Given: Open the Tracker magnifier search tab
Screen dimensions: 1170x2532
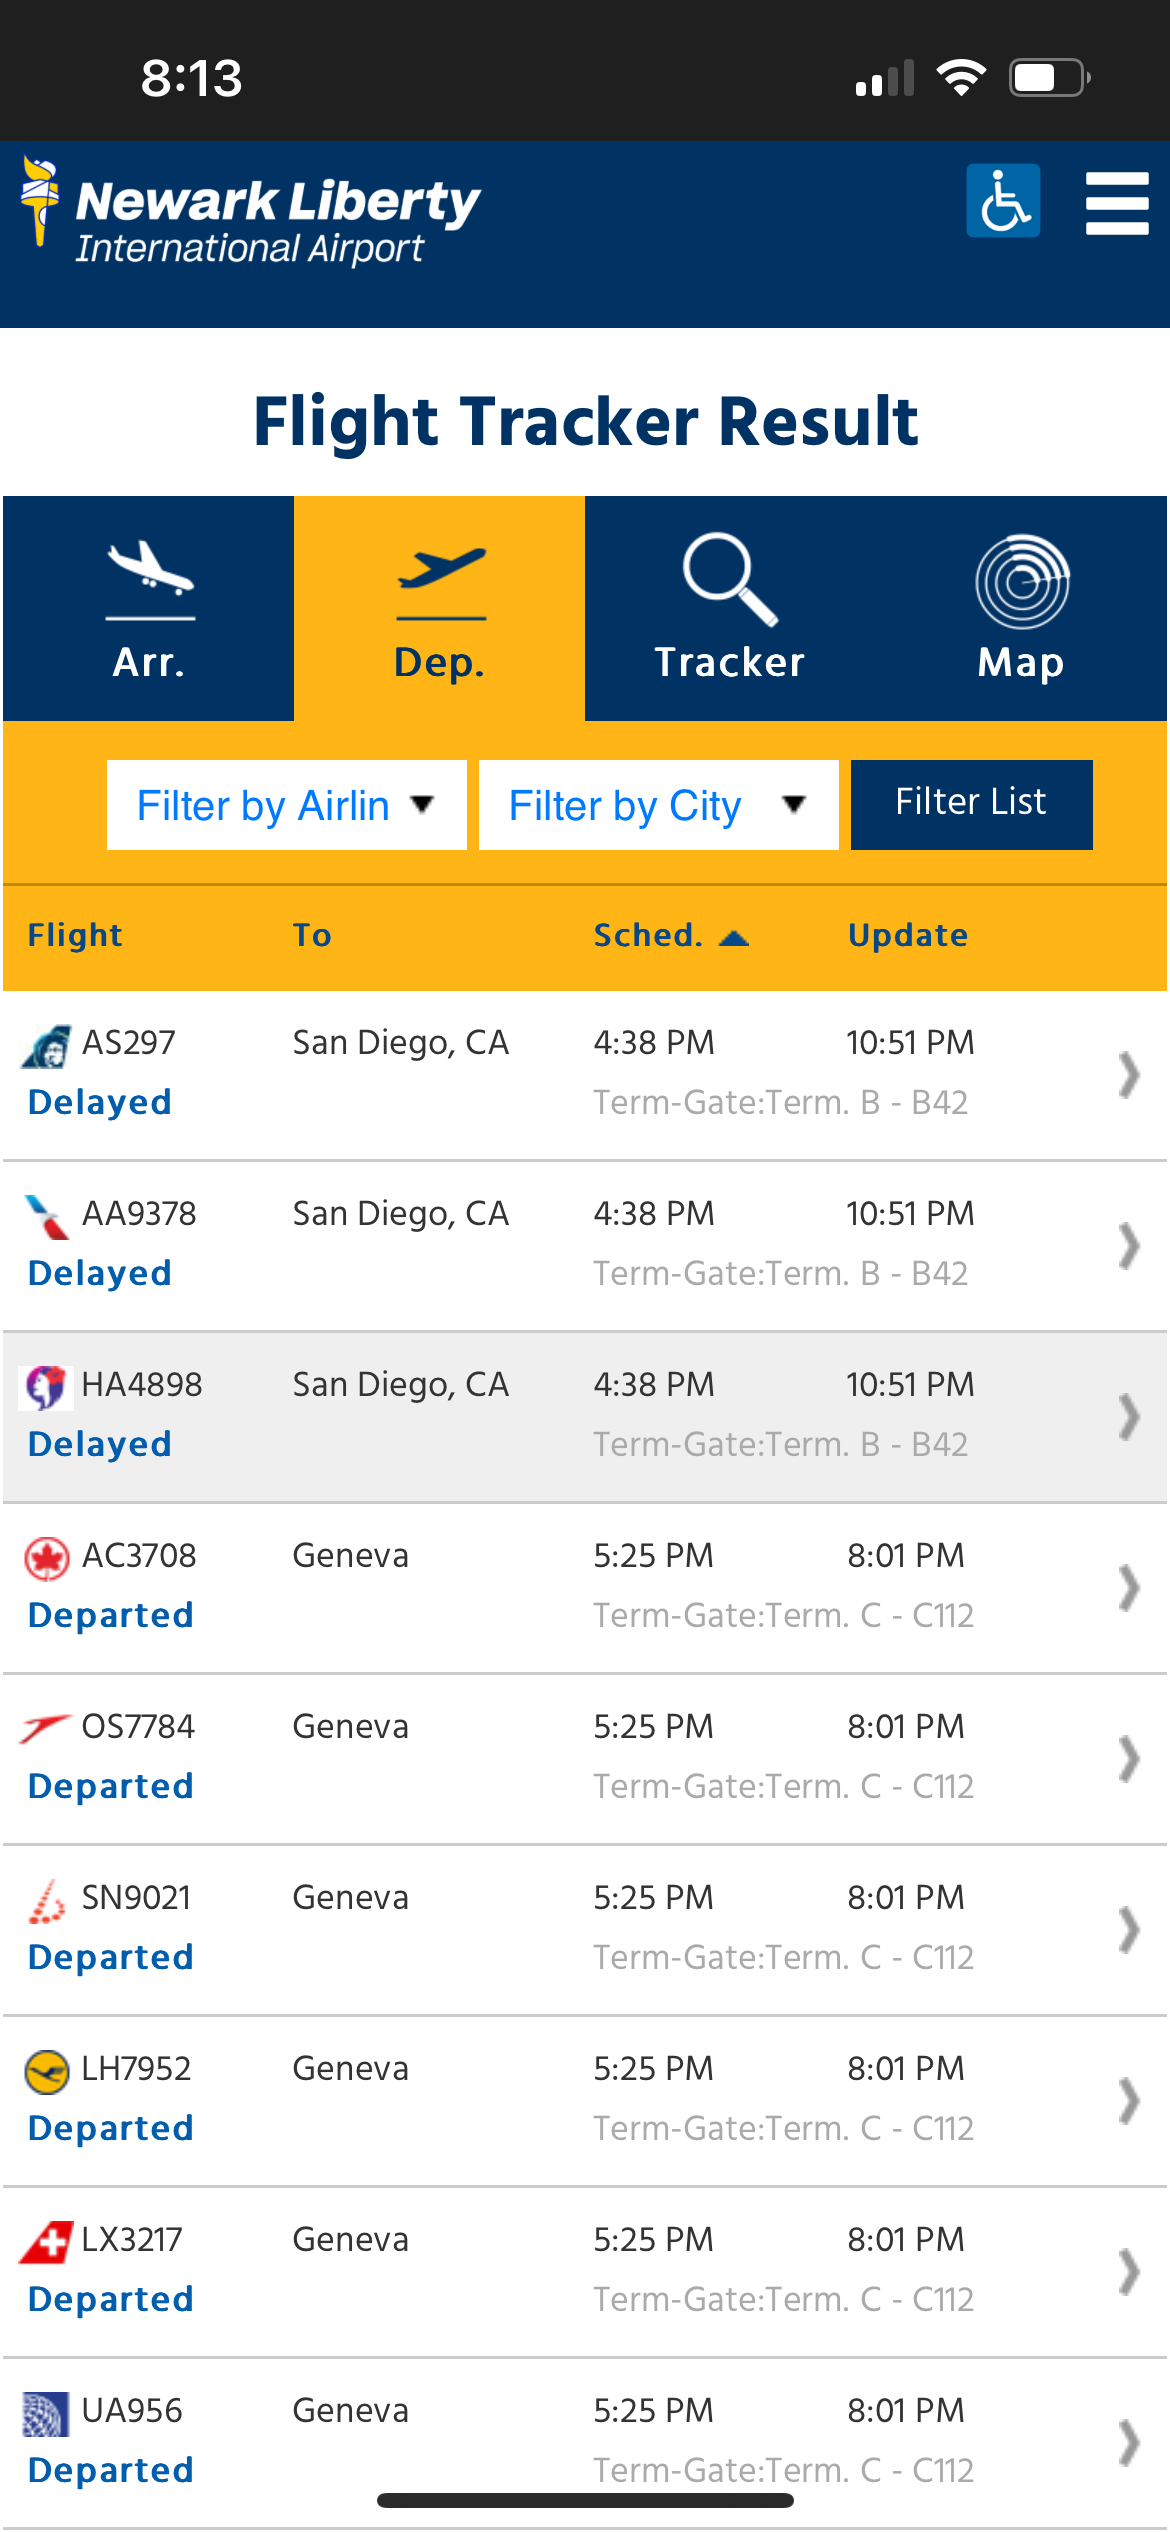Looking at the screenshot, I should click(730, 608).
